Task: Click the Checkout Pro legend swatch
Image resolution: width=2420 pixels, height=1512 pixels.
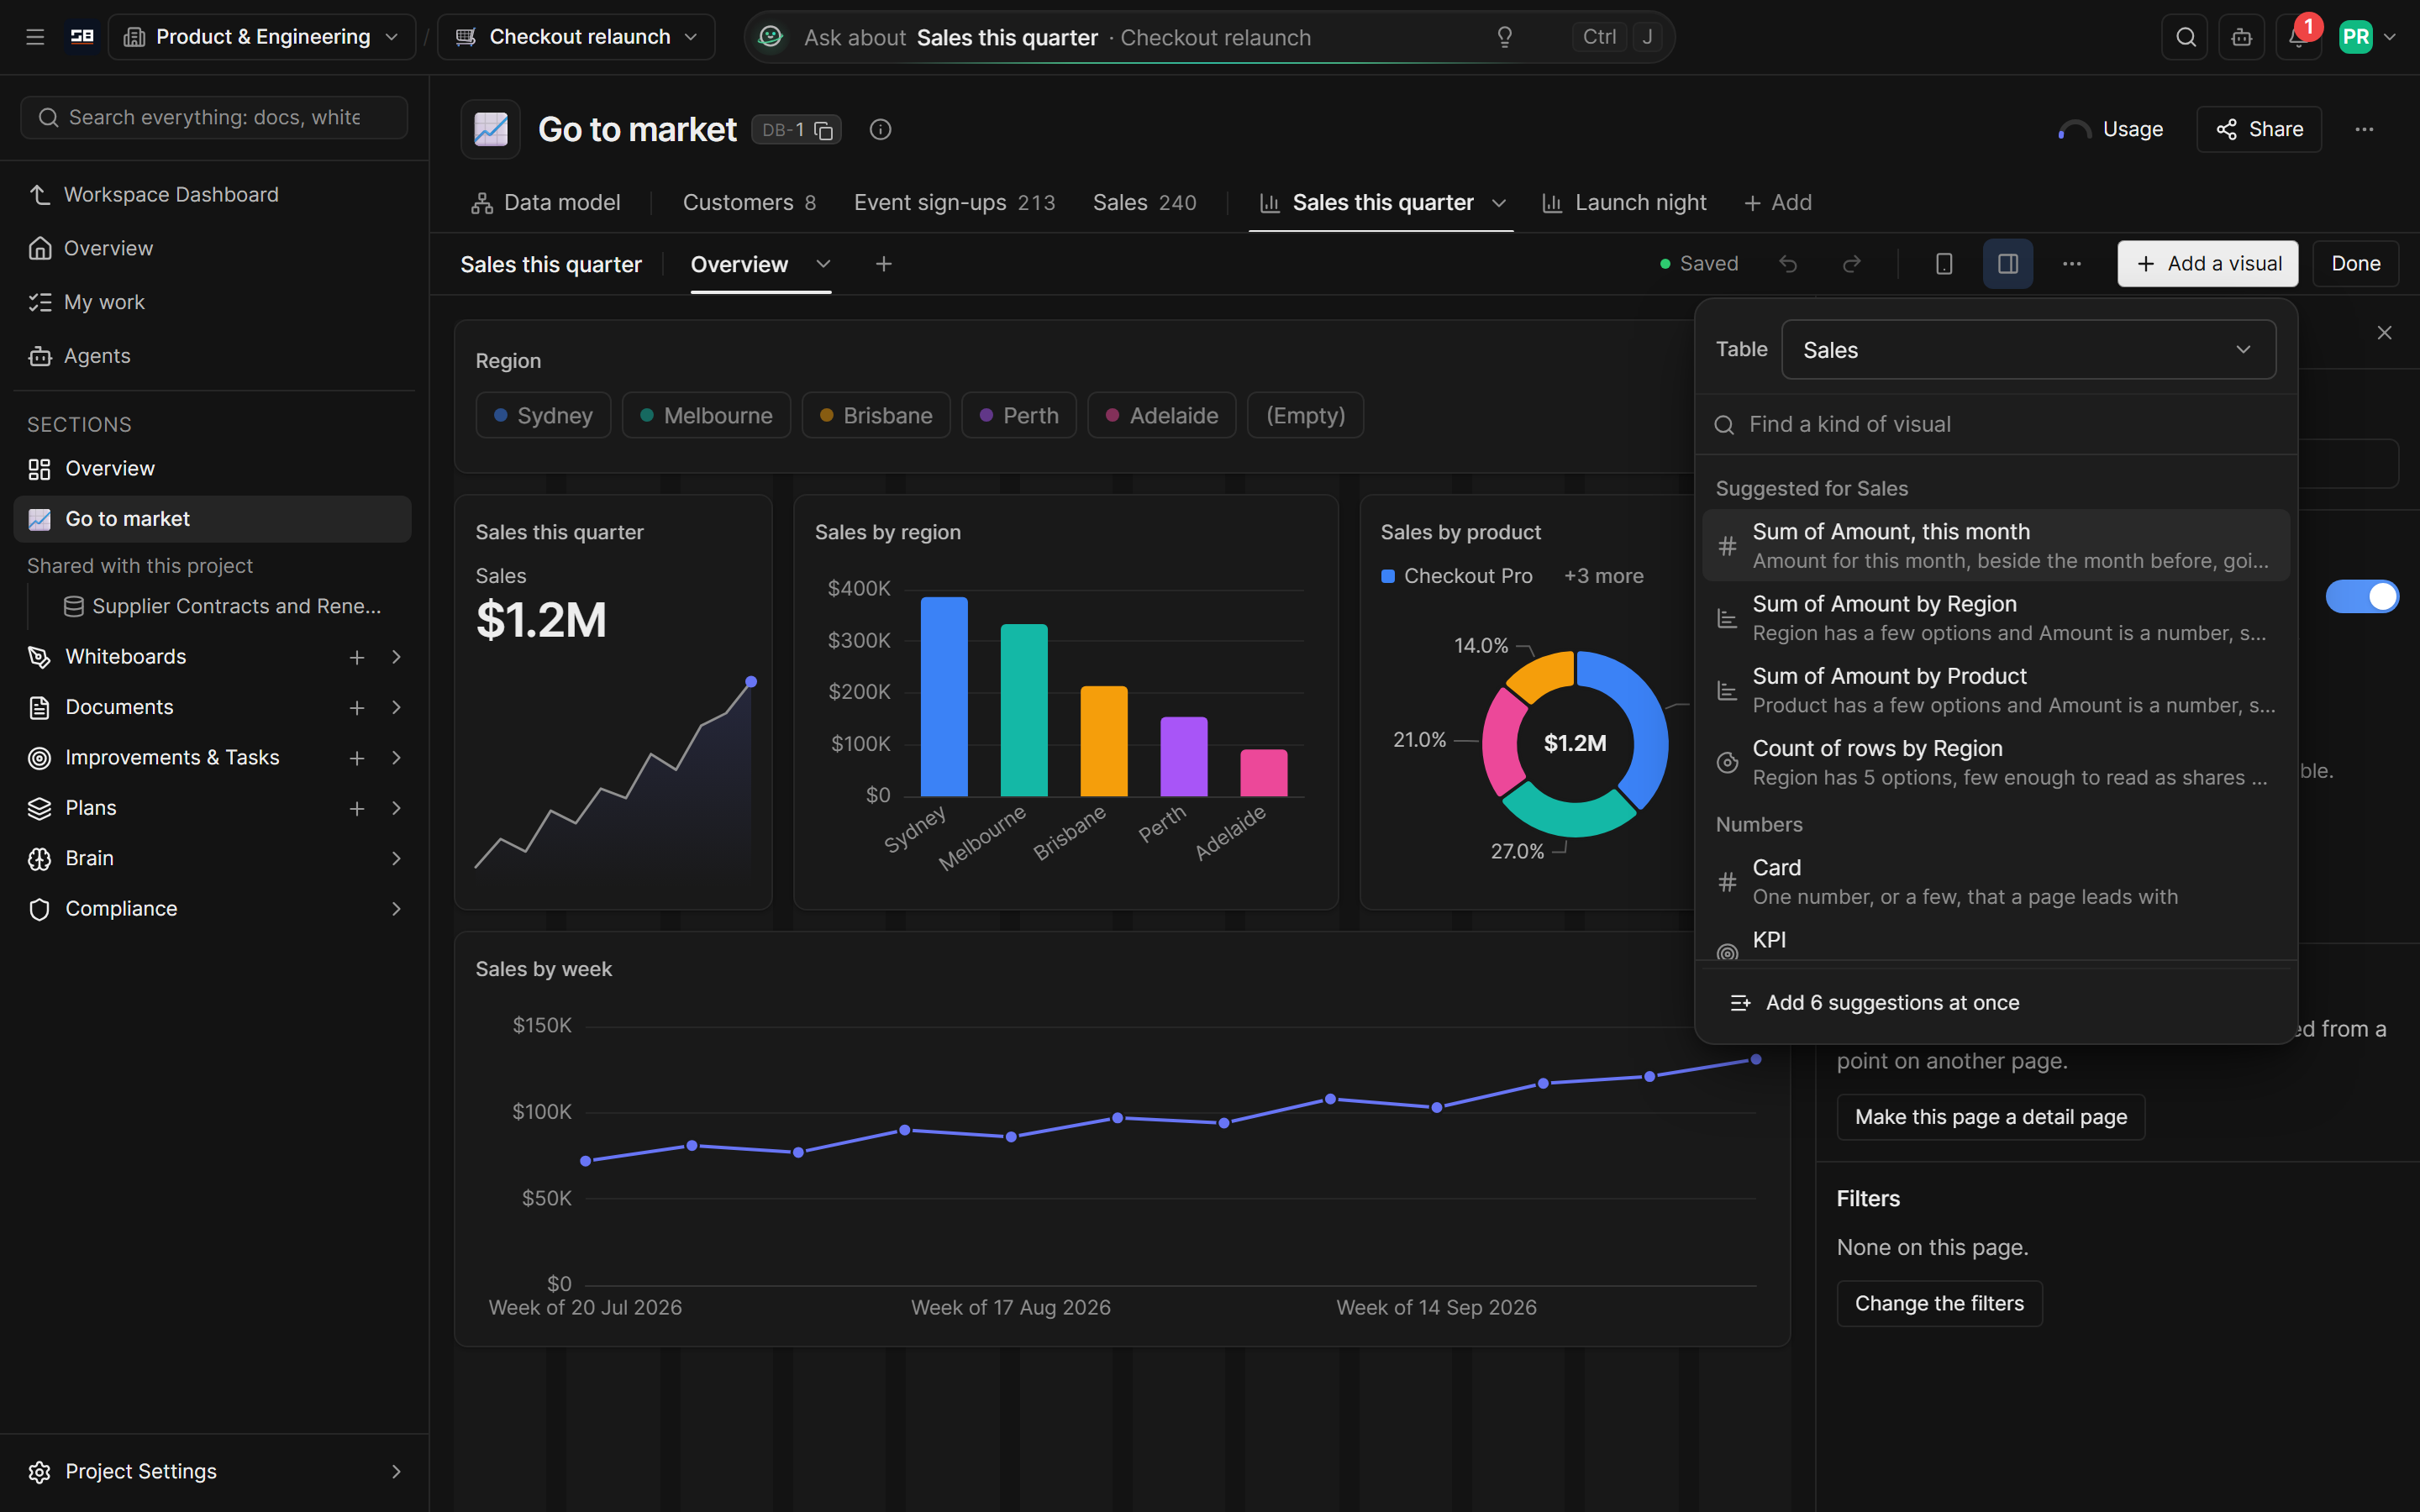Action: [1388, 576]
